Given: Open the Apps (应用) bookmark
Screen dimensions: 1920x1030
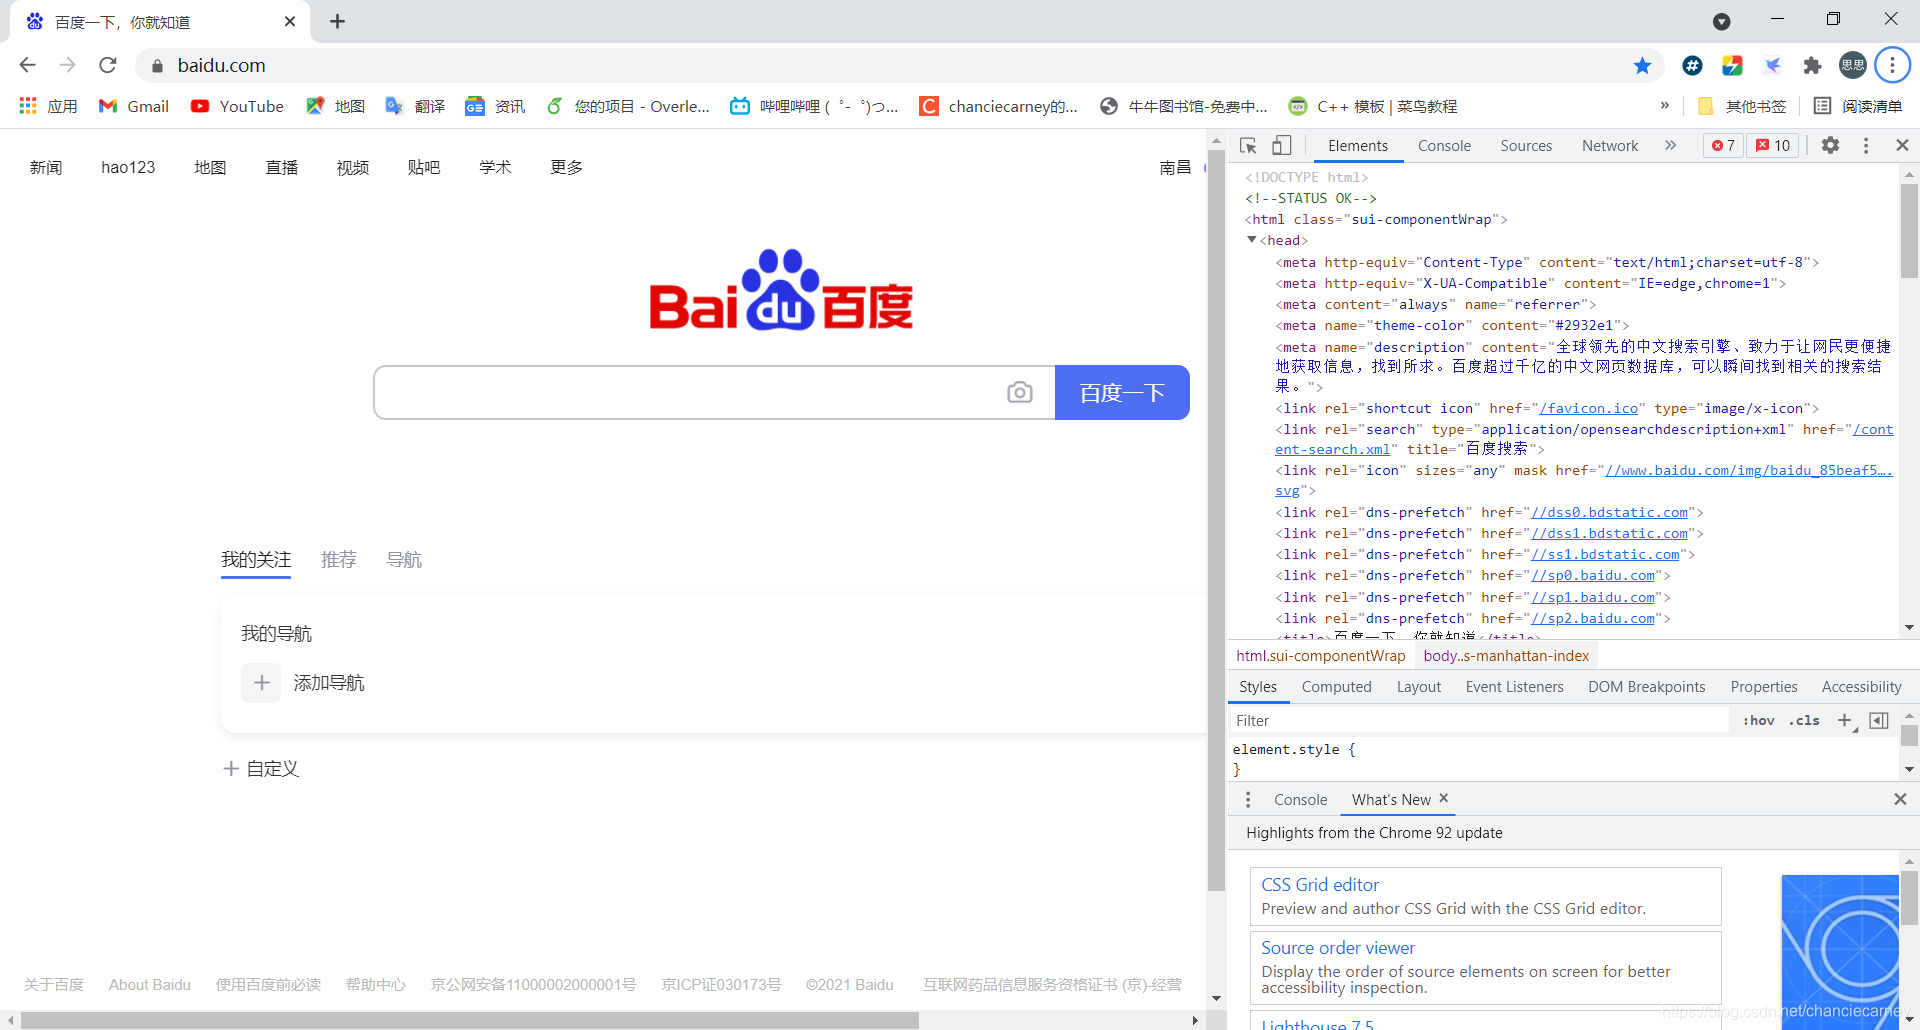Looking at the screenshot, I should (x=48, y=106).
